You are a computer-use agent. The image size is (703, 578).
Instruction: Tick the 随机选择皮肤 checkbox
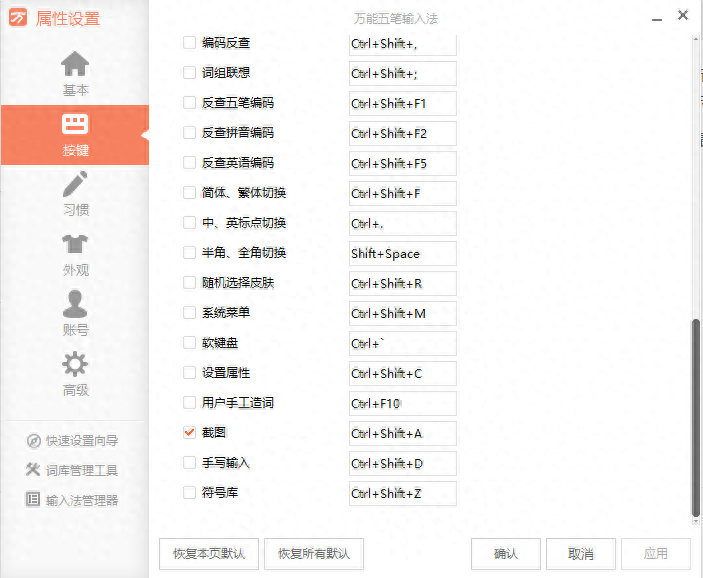pos(189,283)
